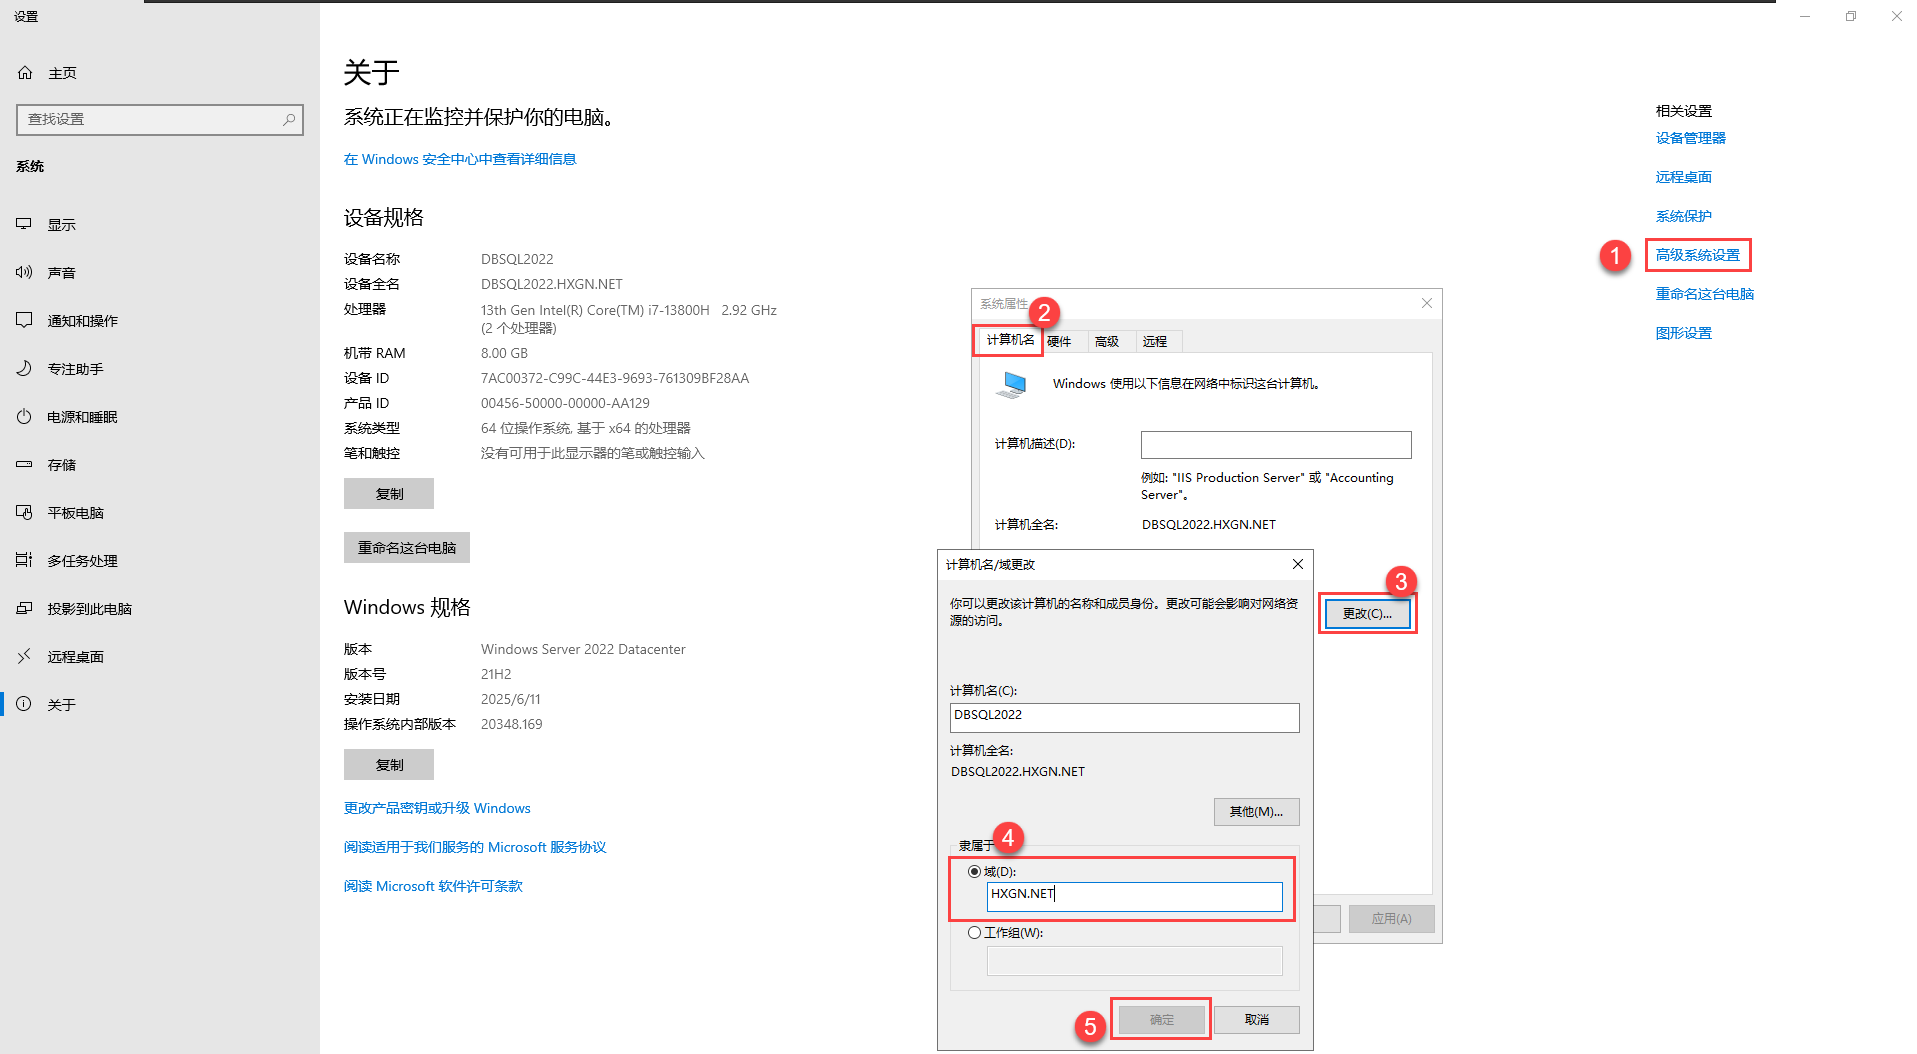
Task: Open Storage settings icon
Action: [24, 464]
